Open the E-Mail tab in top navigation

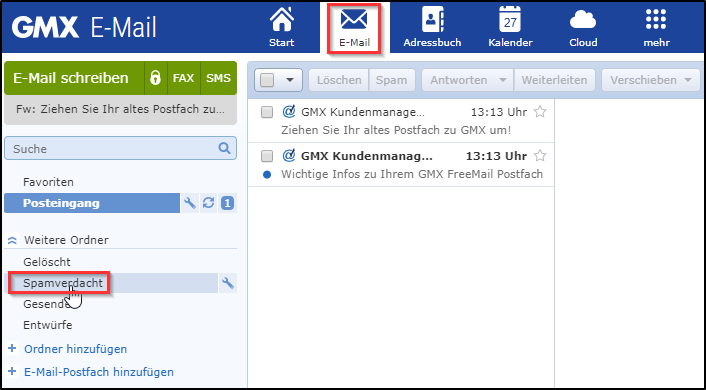354,28
